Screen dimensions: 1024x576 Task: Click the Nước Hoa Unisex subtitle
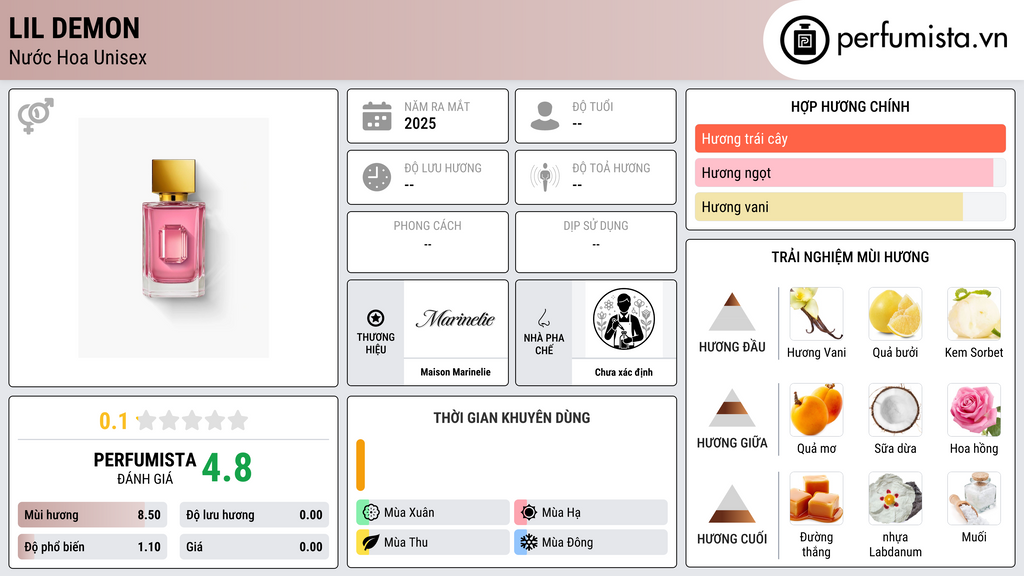pyautogui.click(x=78, y=57)
